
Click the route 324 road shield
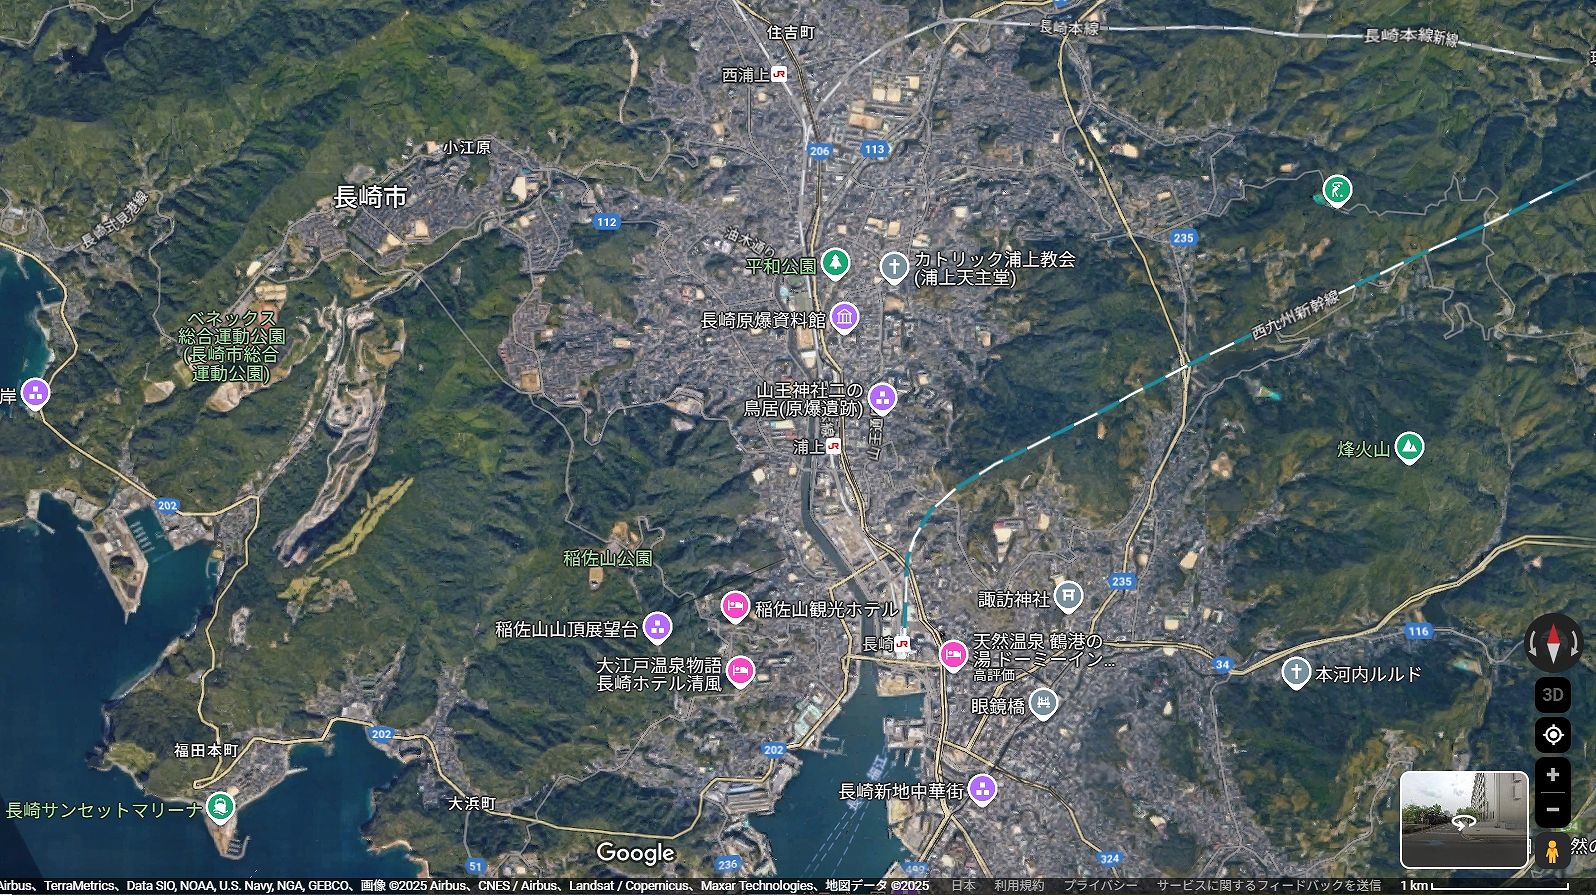coord(1109,858)
